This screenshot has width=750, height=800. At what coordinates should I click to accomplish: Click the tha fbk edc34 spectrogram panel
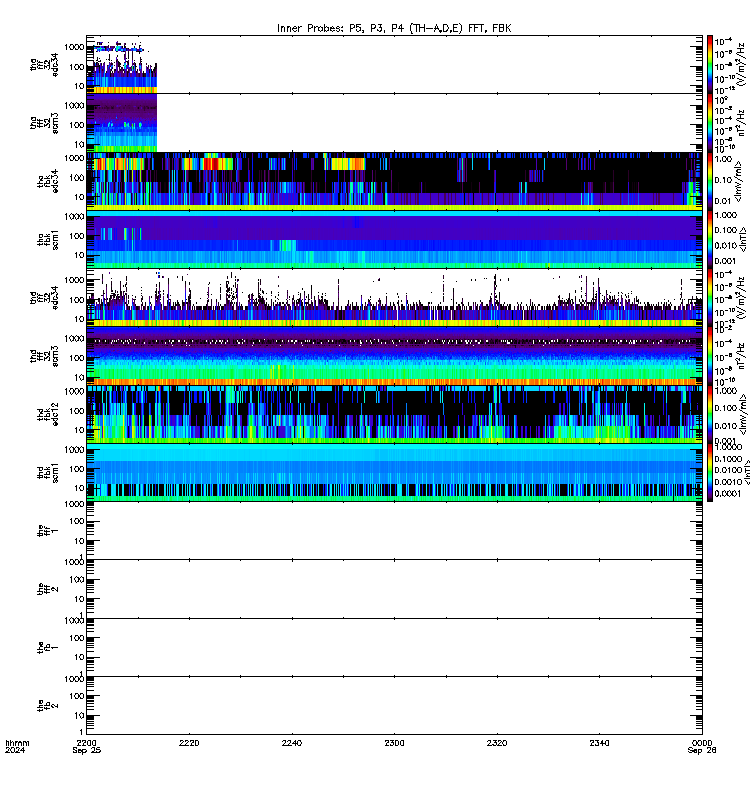394,181
